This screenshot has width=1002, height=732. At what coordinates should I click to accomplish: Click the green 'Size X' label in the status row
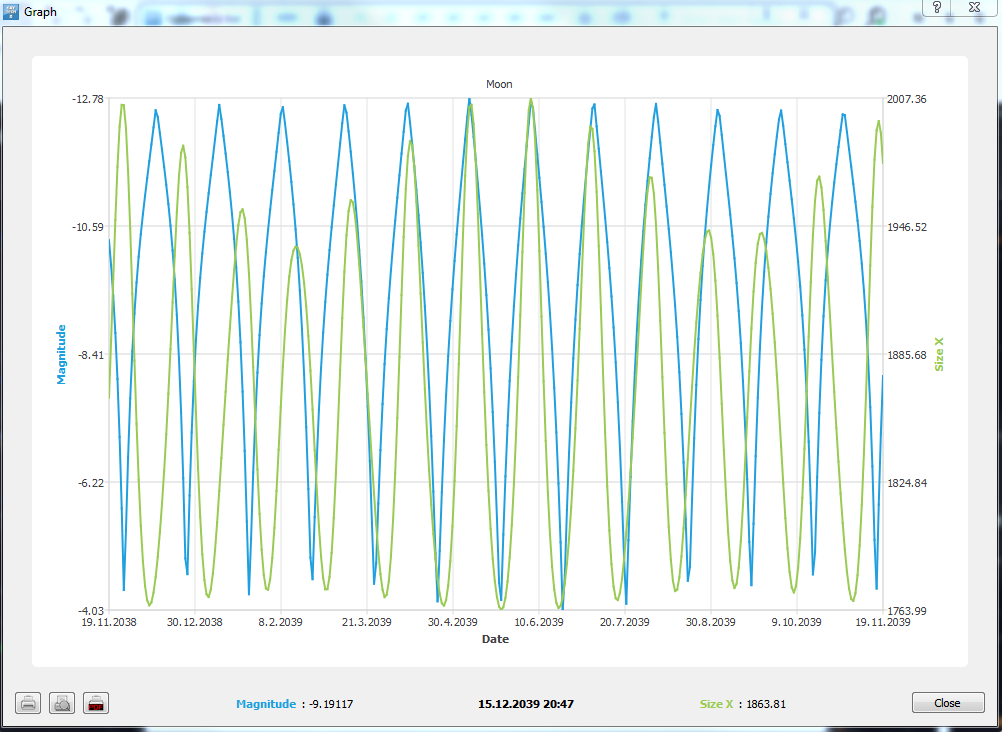(716, 704)
